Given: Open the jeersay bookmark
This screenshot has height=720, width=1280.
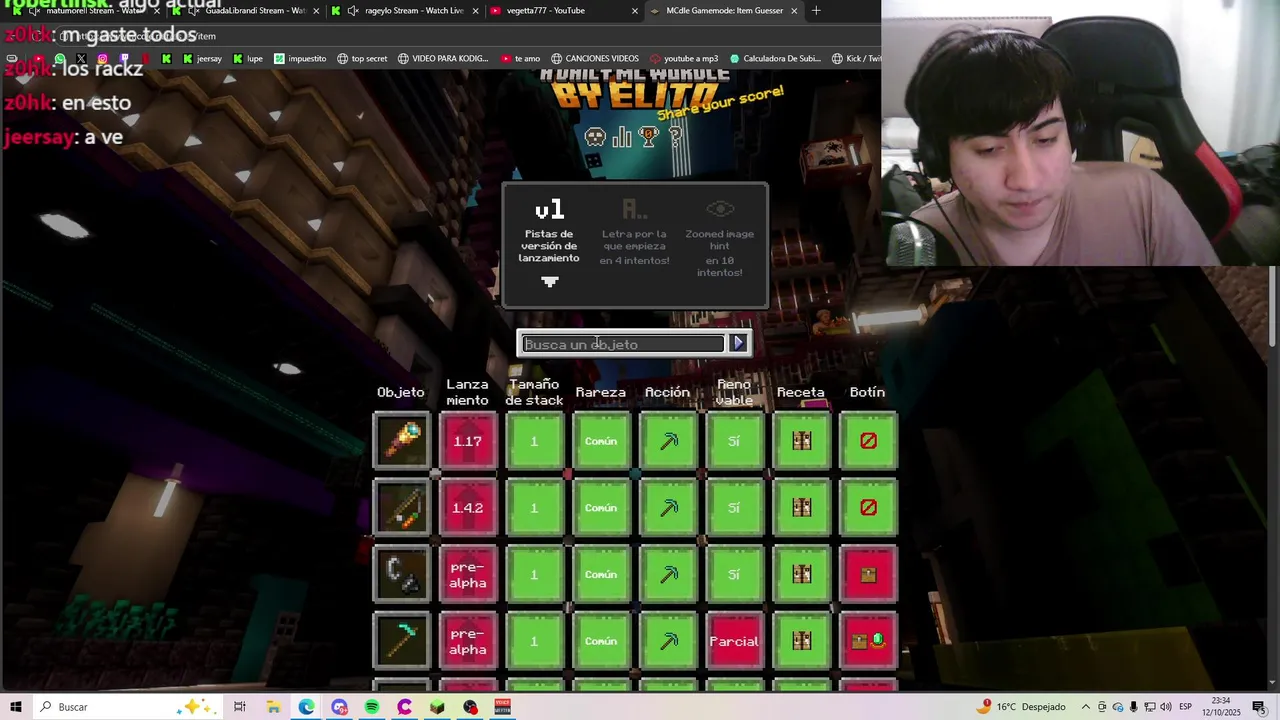Looking at the screenshot, I should coord(201,59).
